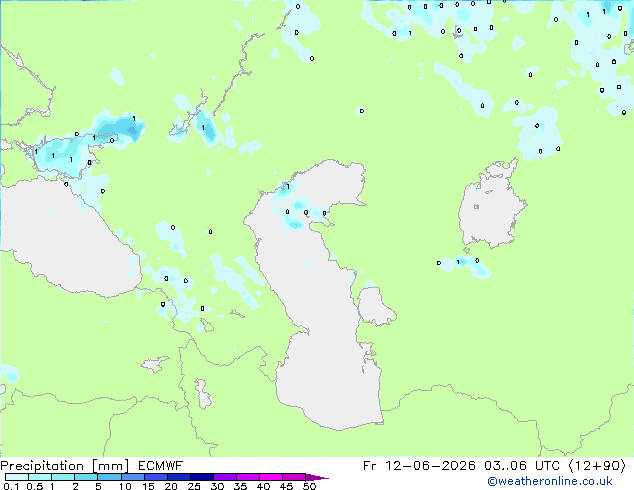Pick the 10–15 mm blue swatch
The width and height of the screenshot is (634, 490).
(132, 477)
